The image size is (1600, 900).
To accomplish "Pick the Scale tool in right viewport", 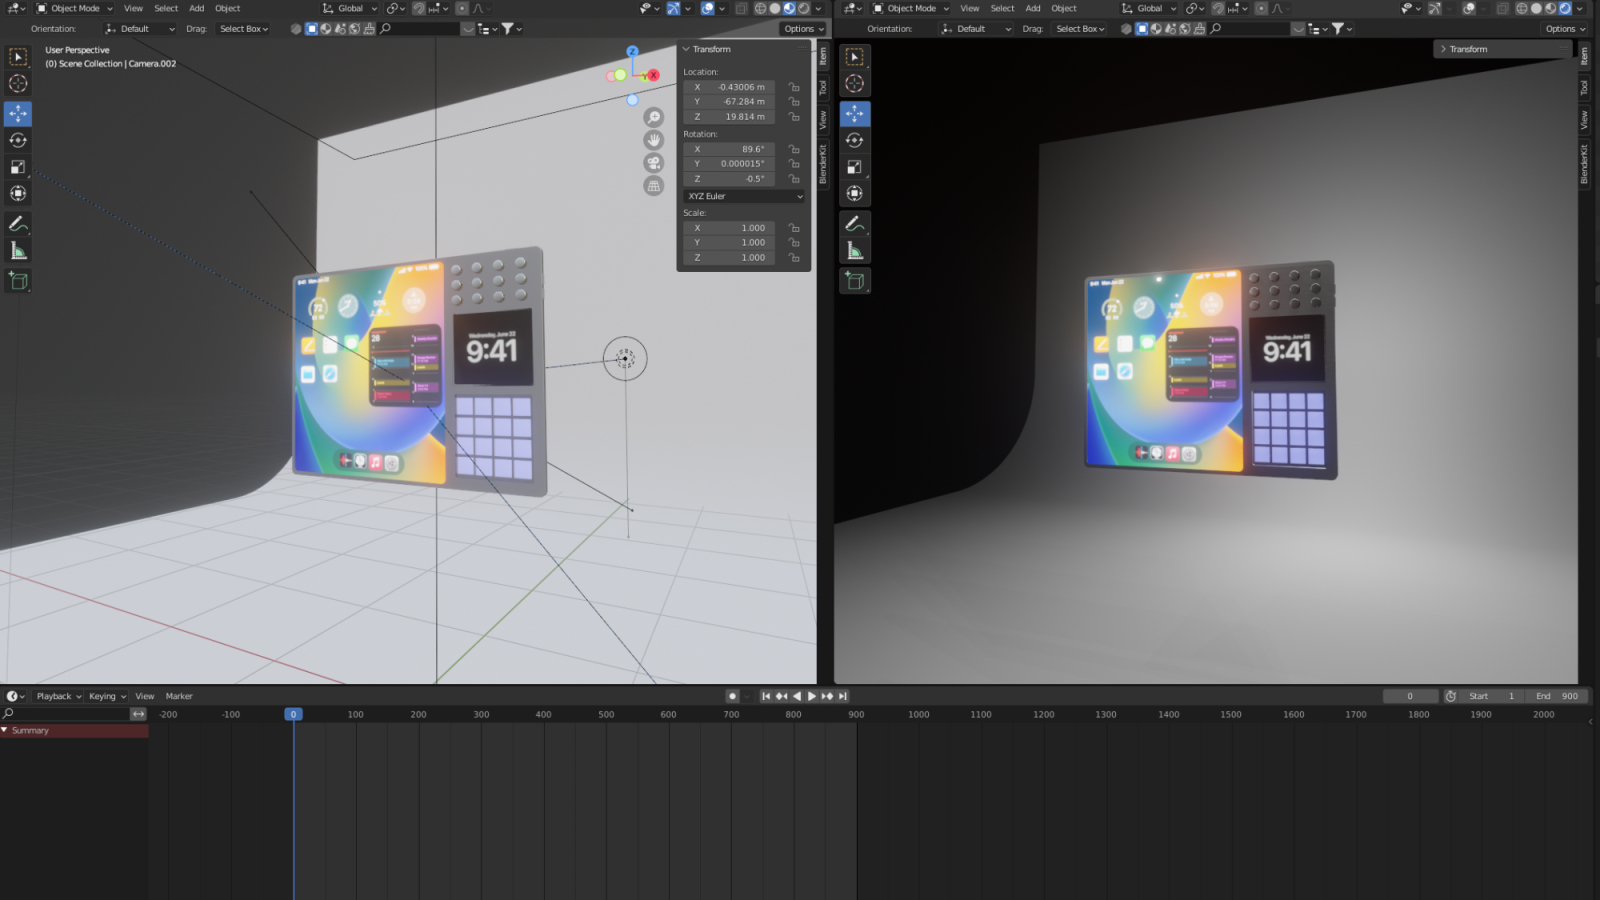I will click(855, 167).
